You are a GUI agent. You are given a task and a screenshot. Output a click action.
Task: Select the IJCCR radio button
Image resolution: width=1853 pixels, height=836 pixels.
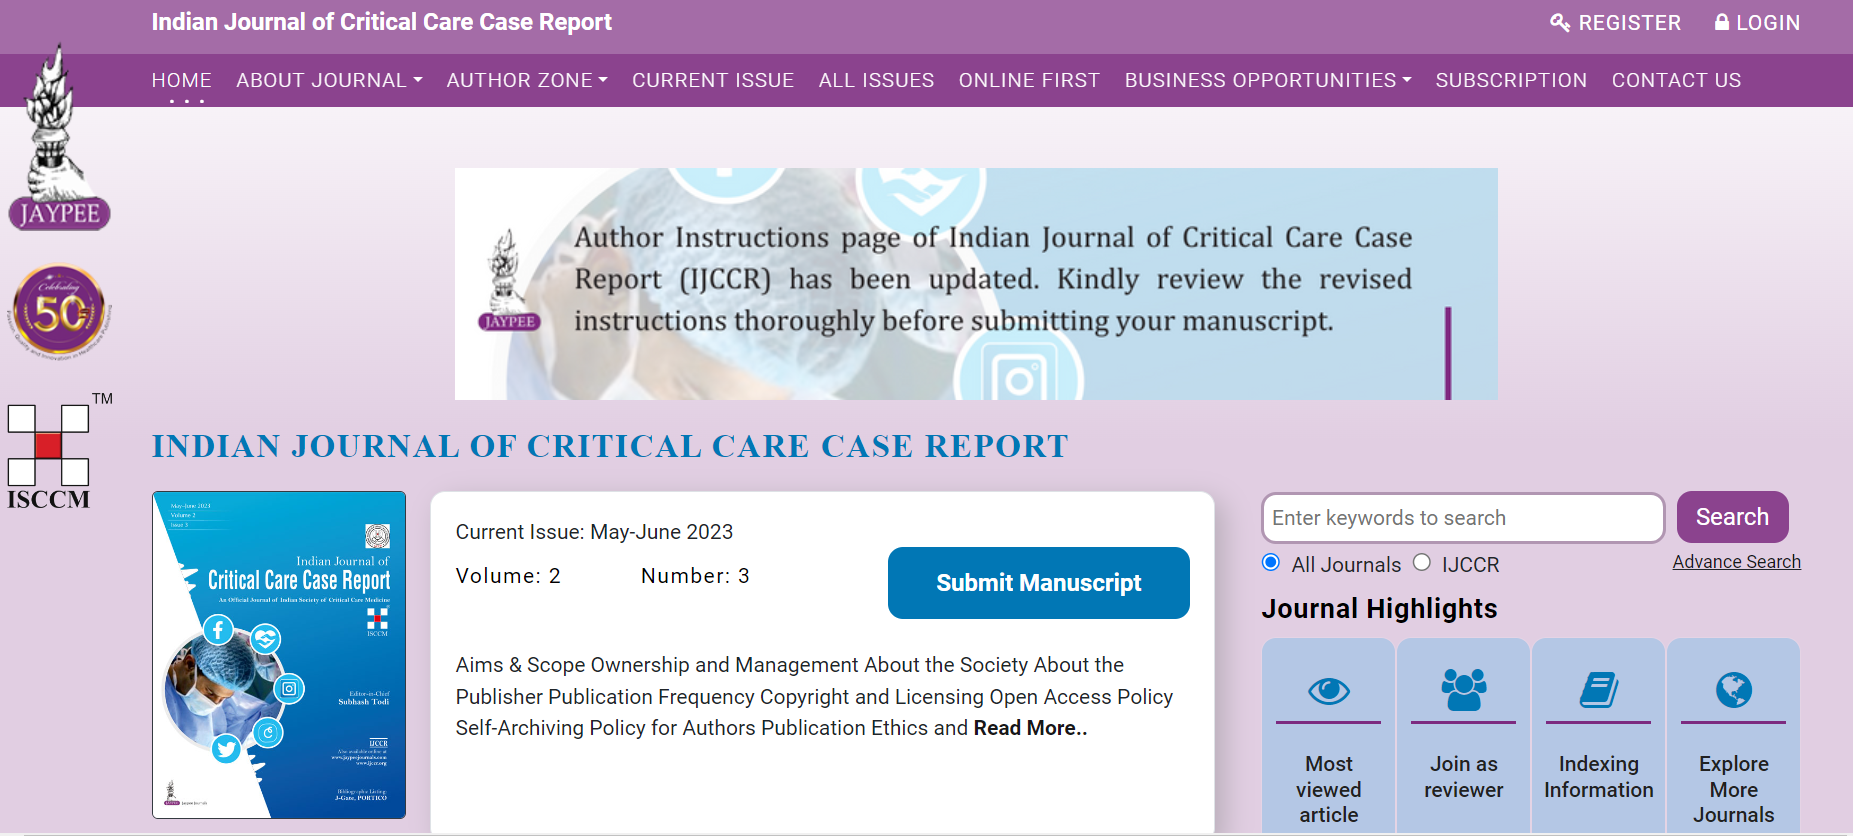(x=1422, y=562)
